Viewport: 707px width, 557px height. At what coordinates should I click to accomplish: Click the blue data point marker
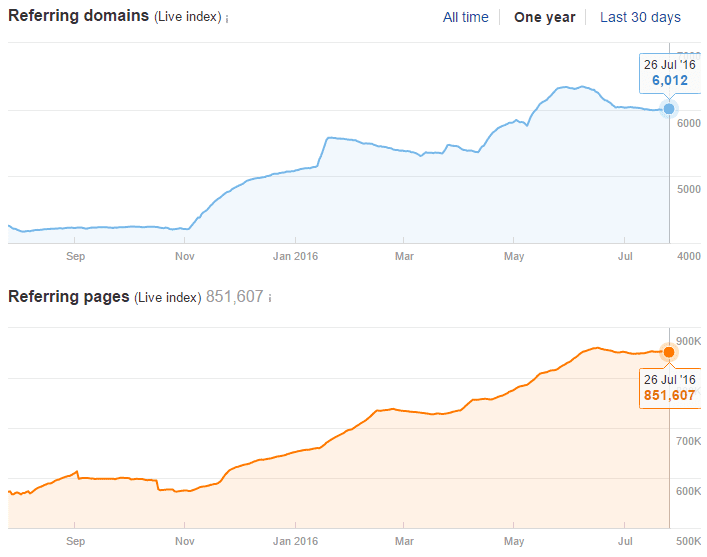click(x=669, y=109)
